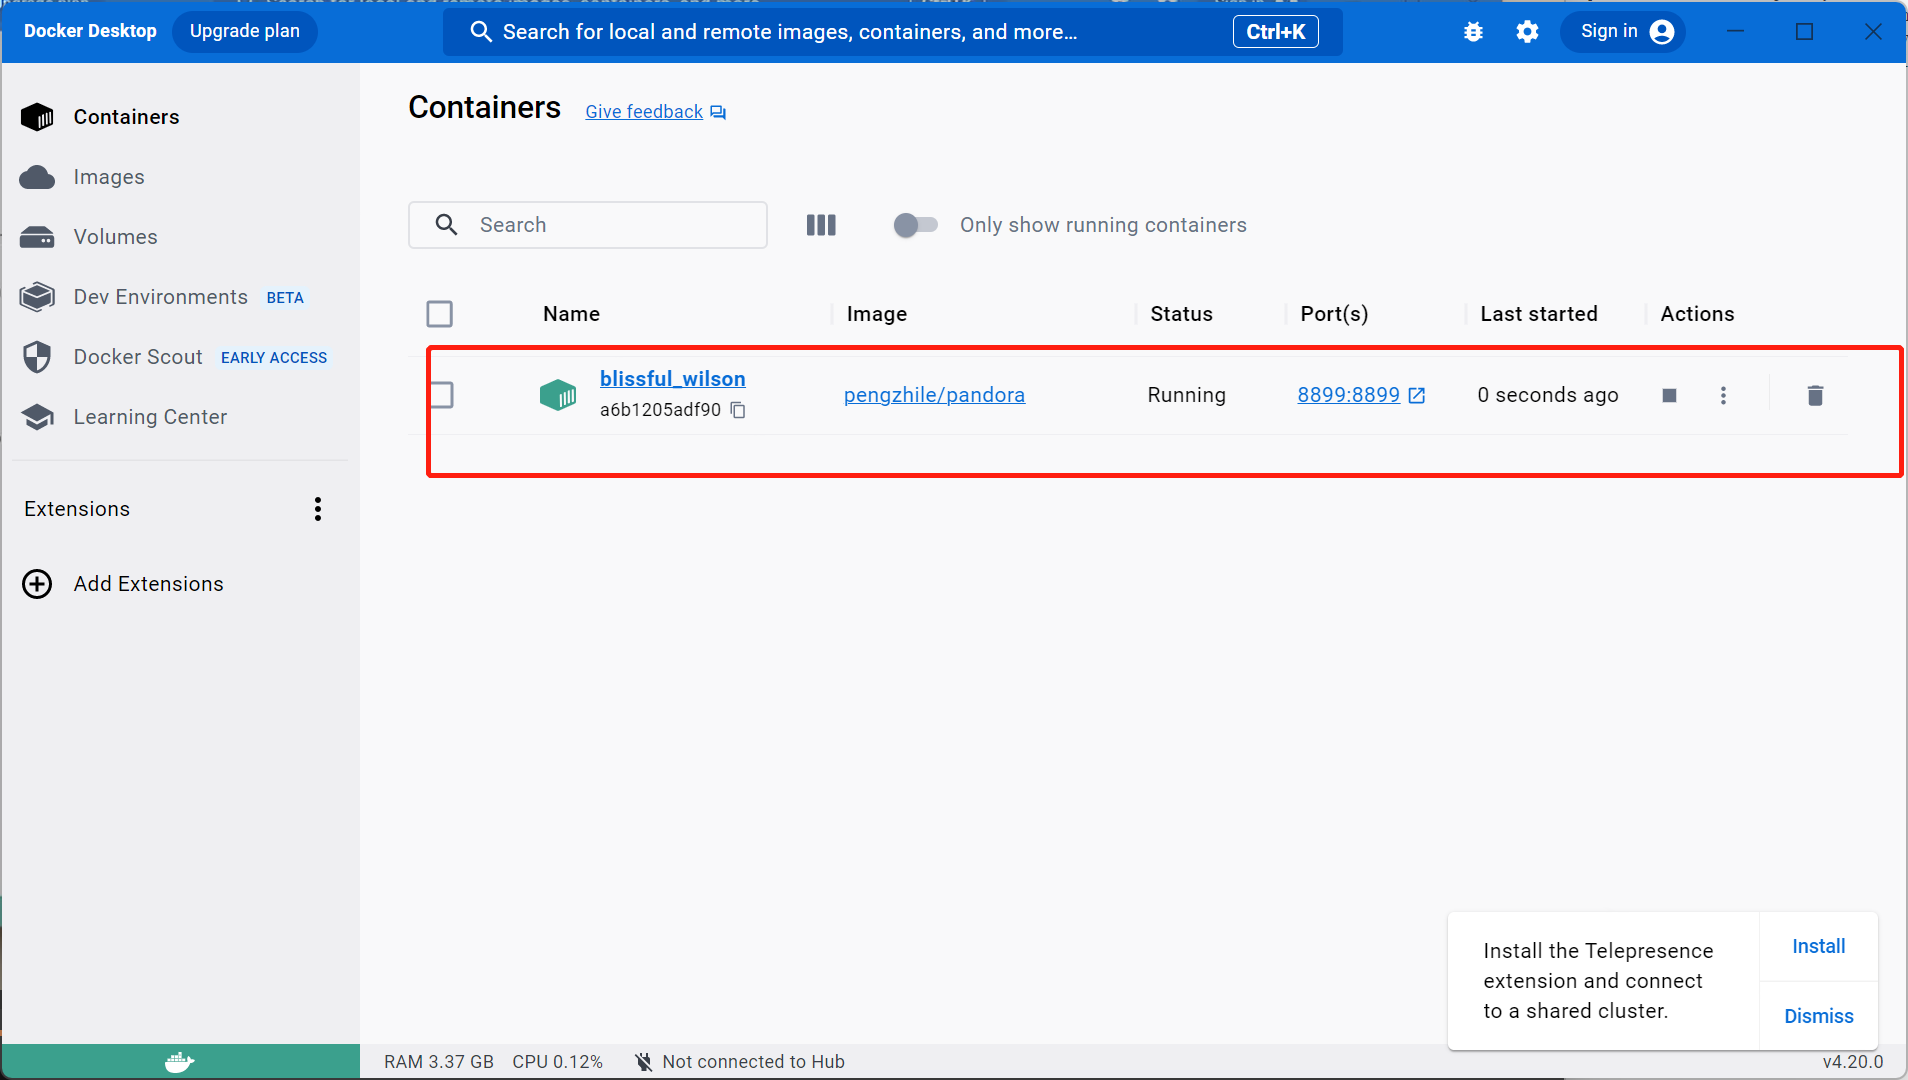Open the troubleshoot bug icon

point(1473,32)
